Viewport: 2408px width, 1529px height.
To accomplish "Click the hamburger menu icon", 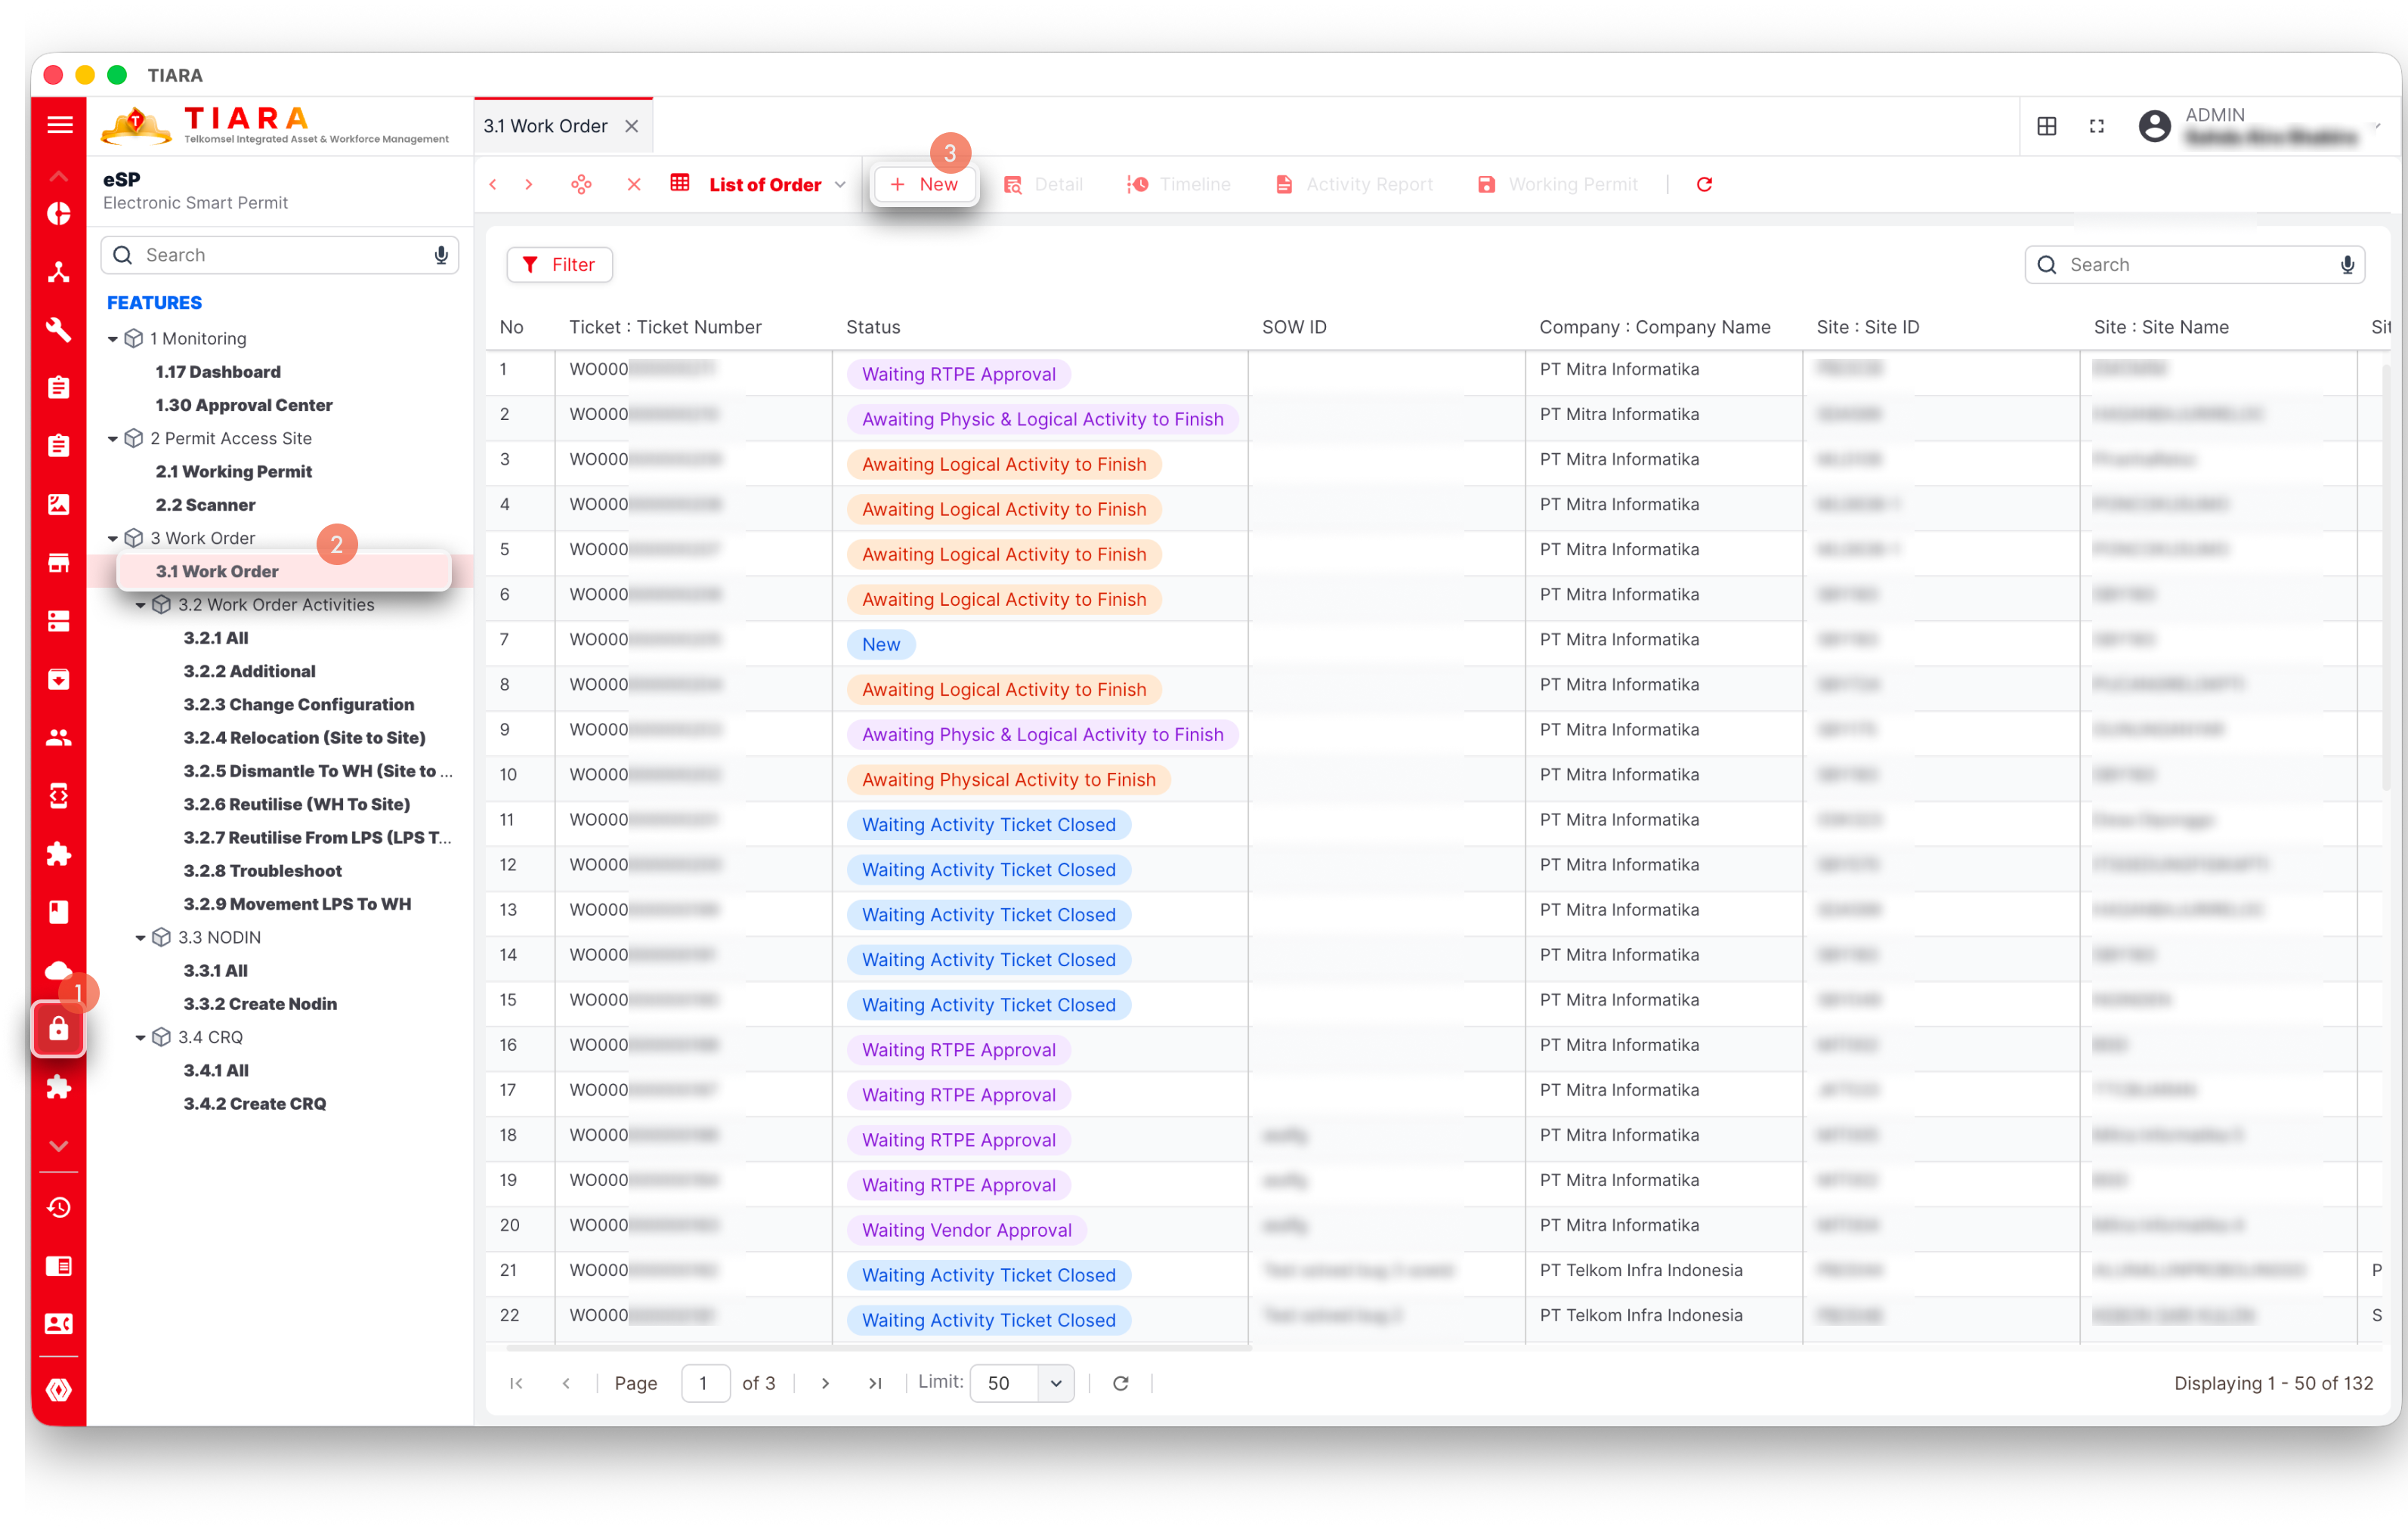I will [x=59, y=125].
